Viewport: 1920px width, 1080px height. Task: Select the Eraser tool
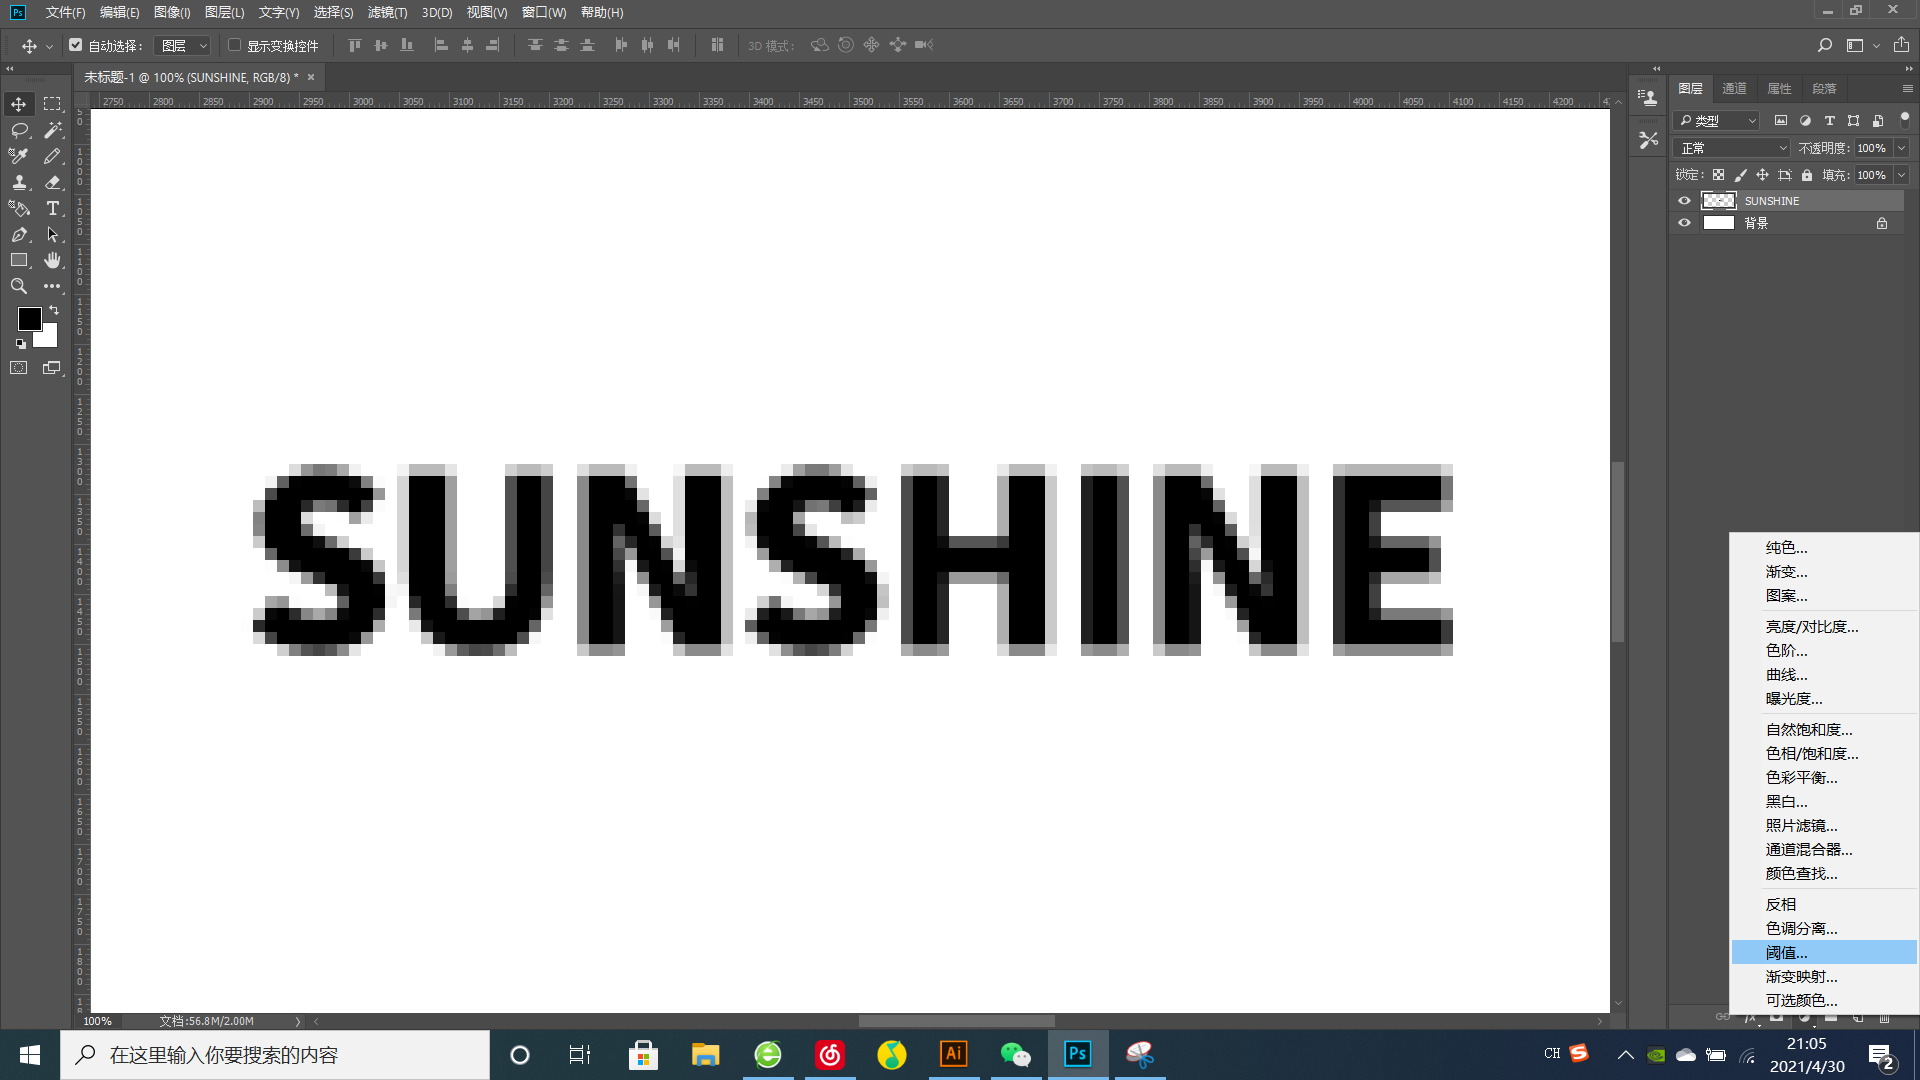point(52,182)
